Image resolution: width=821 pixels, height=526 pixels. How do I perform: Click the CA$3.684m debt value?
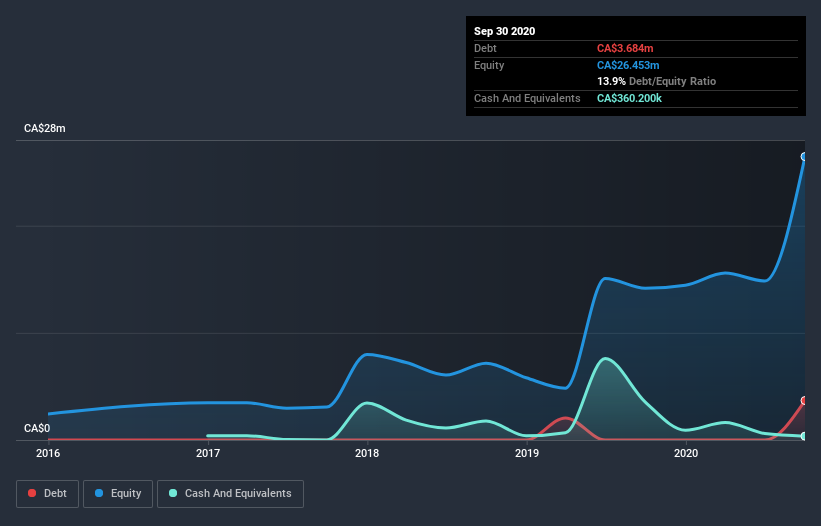[x=625, y=48]
